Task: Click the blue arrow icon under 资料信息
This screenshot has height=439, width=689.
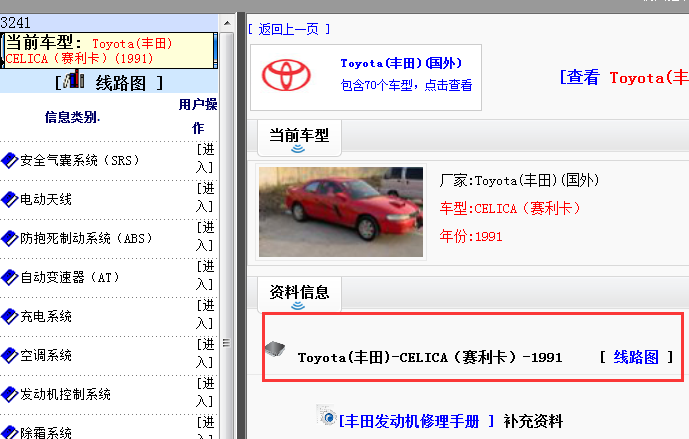Action: click(x=298, y=305)
